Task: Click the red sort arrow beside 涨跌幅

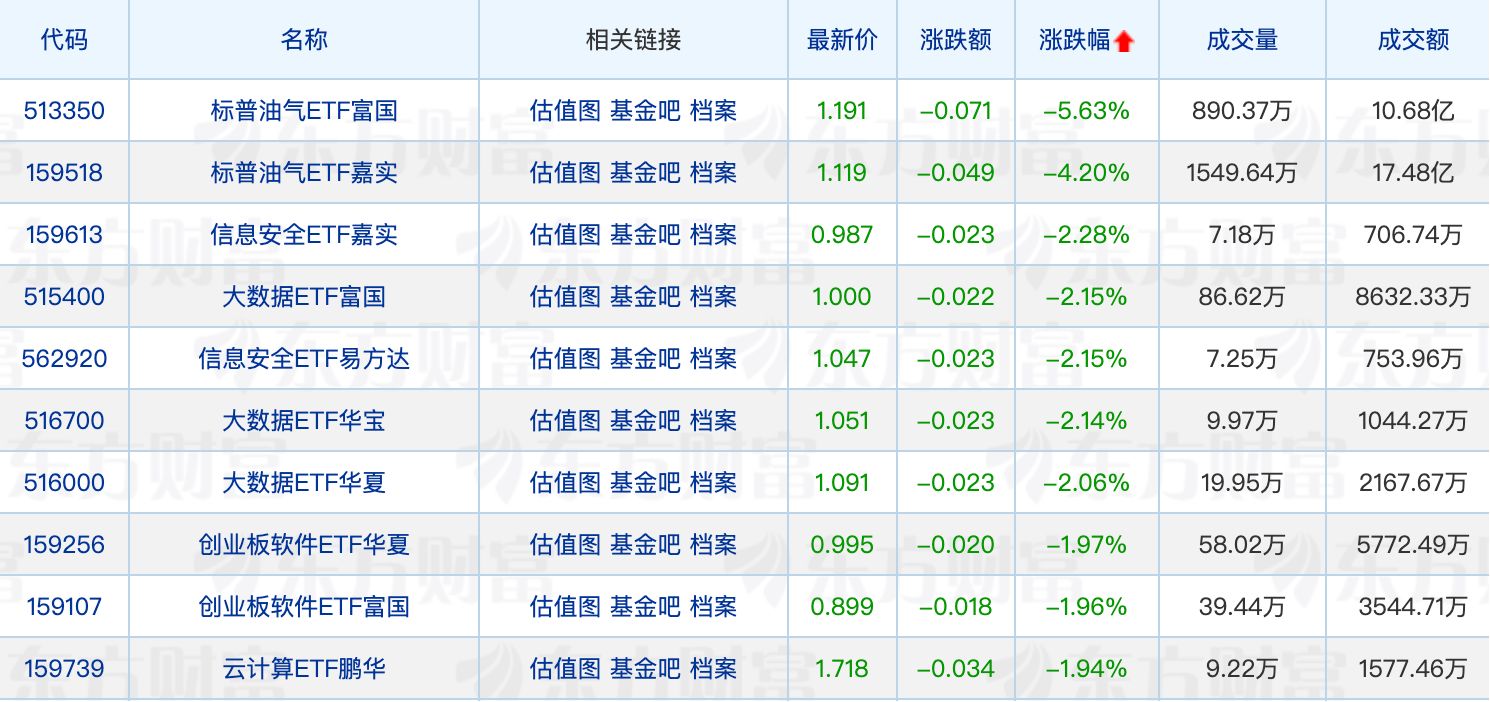Action: pos(1124,38)
